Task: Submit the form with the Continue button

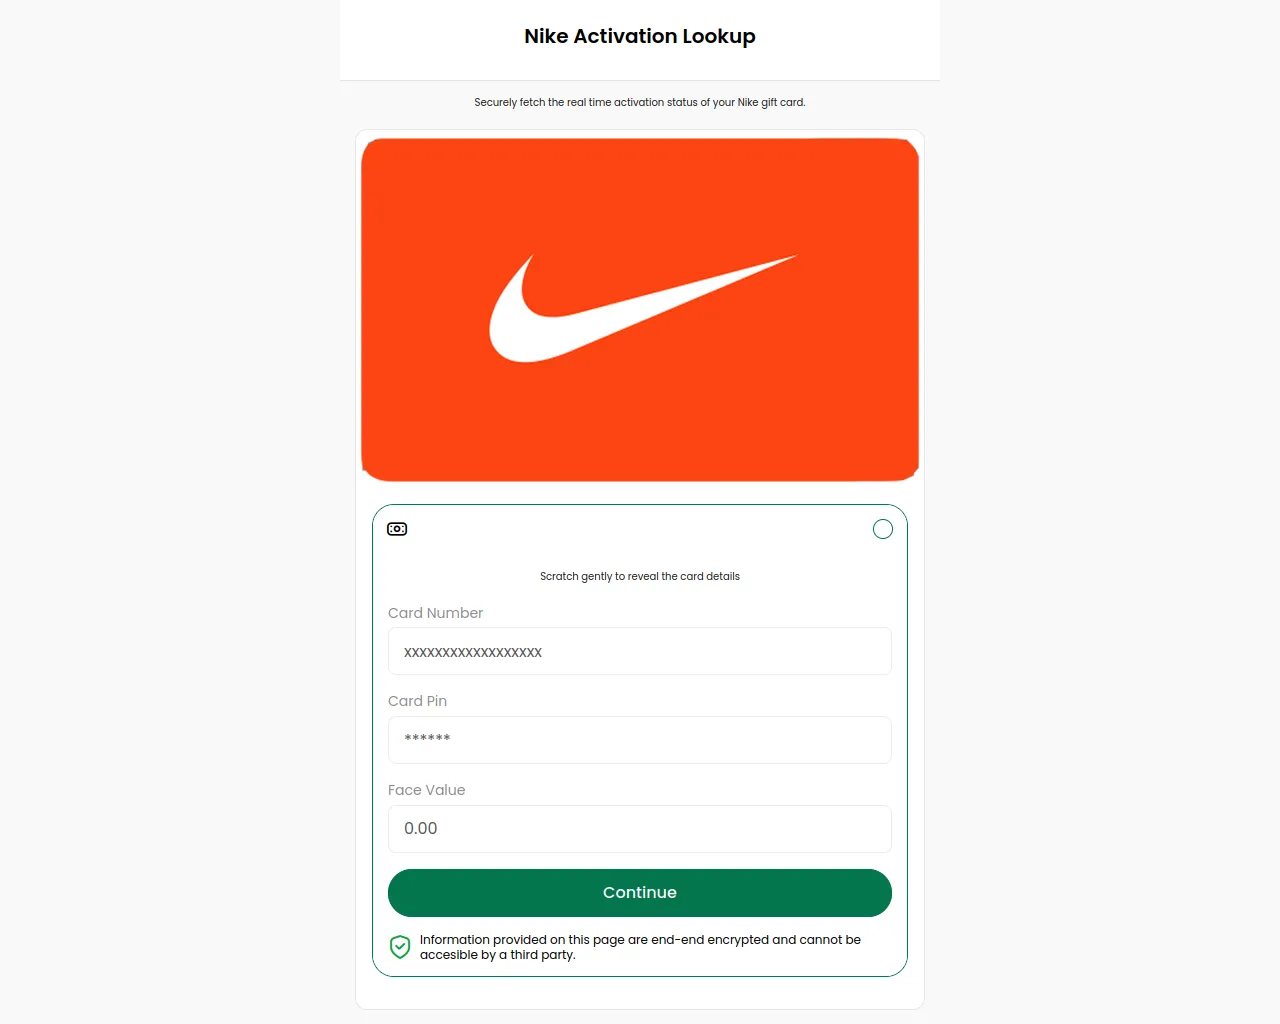Action: click(640, 893)
